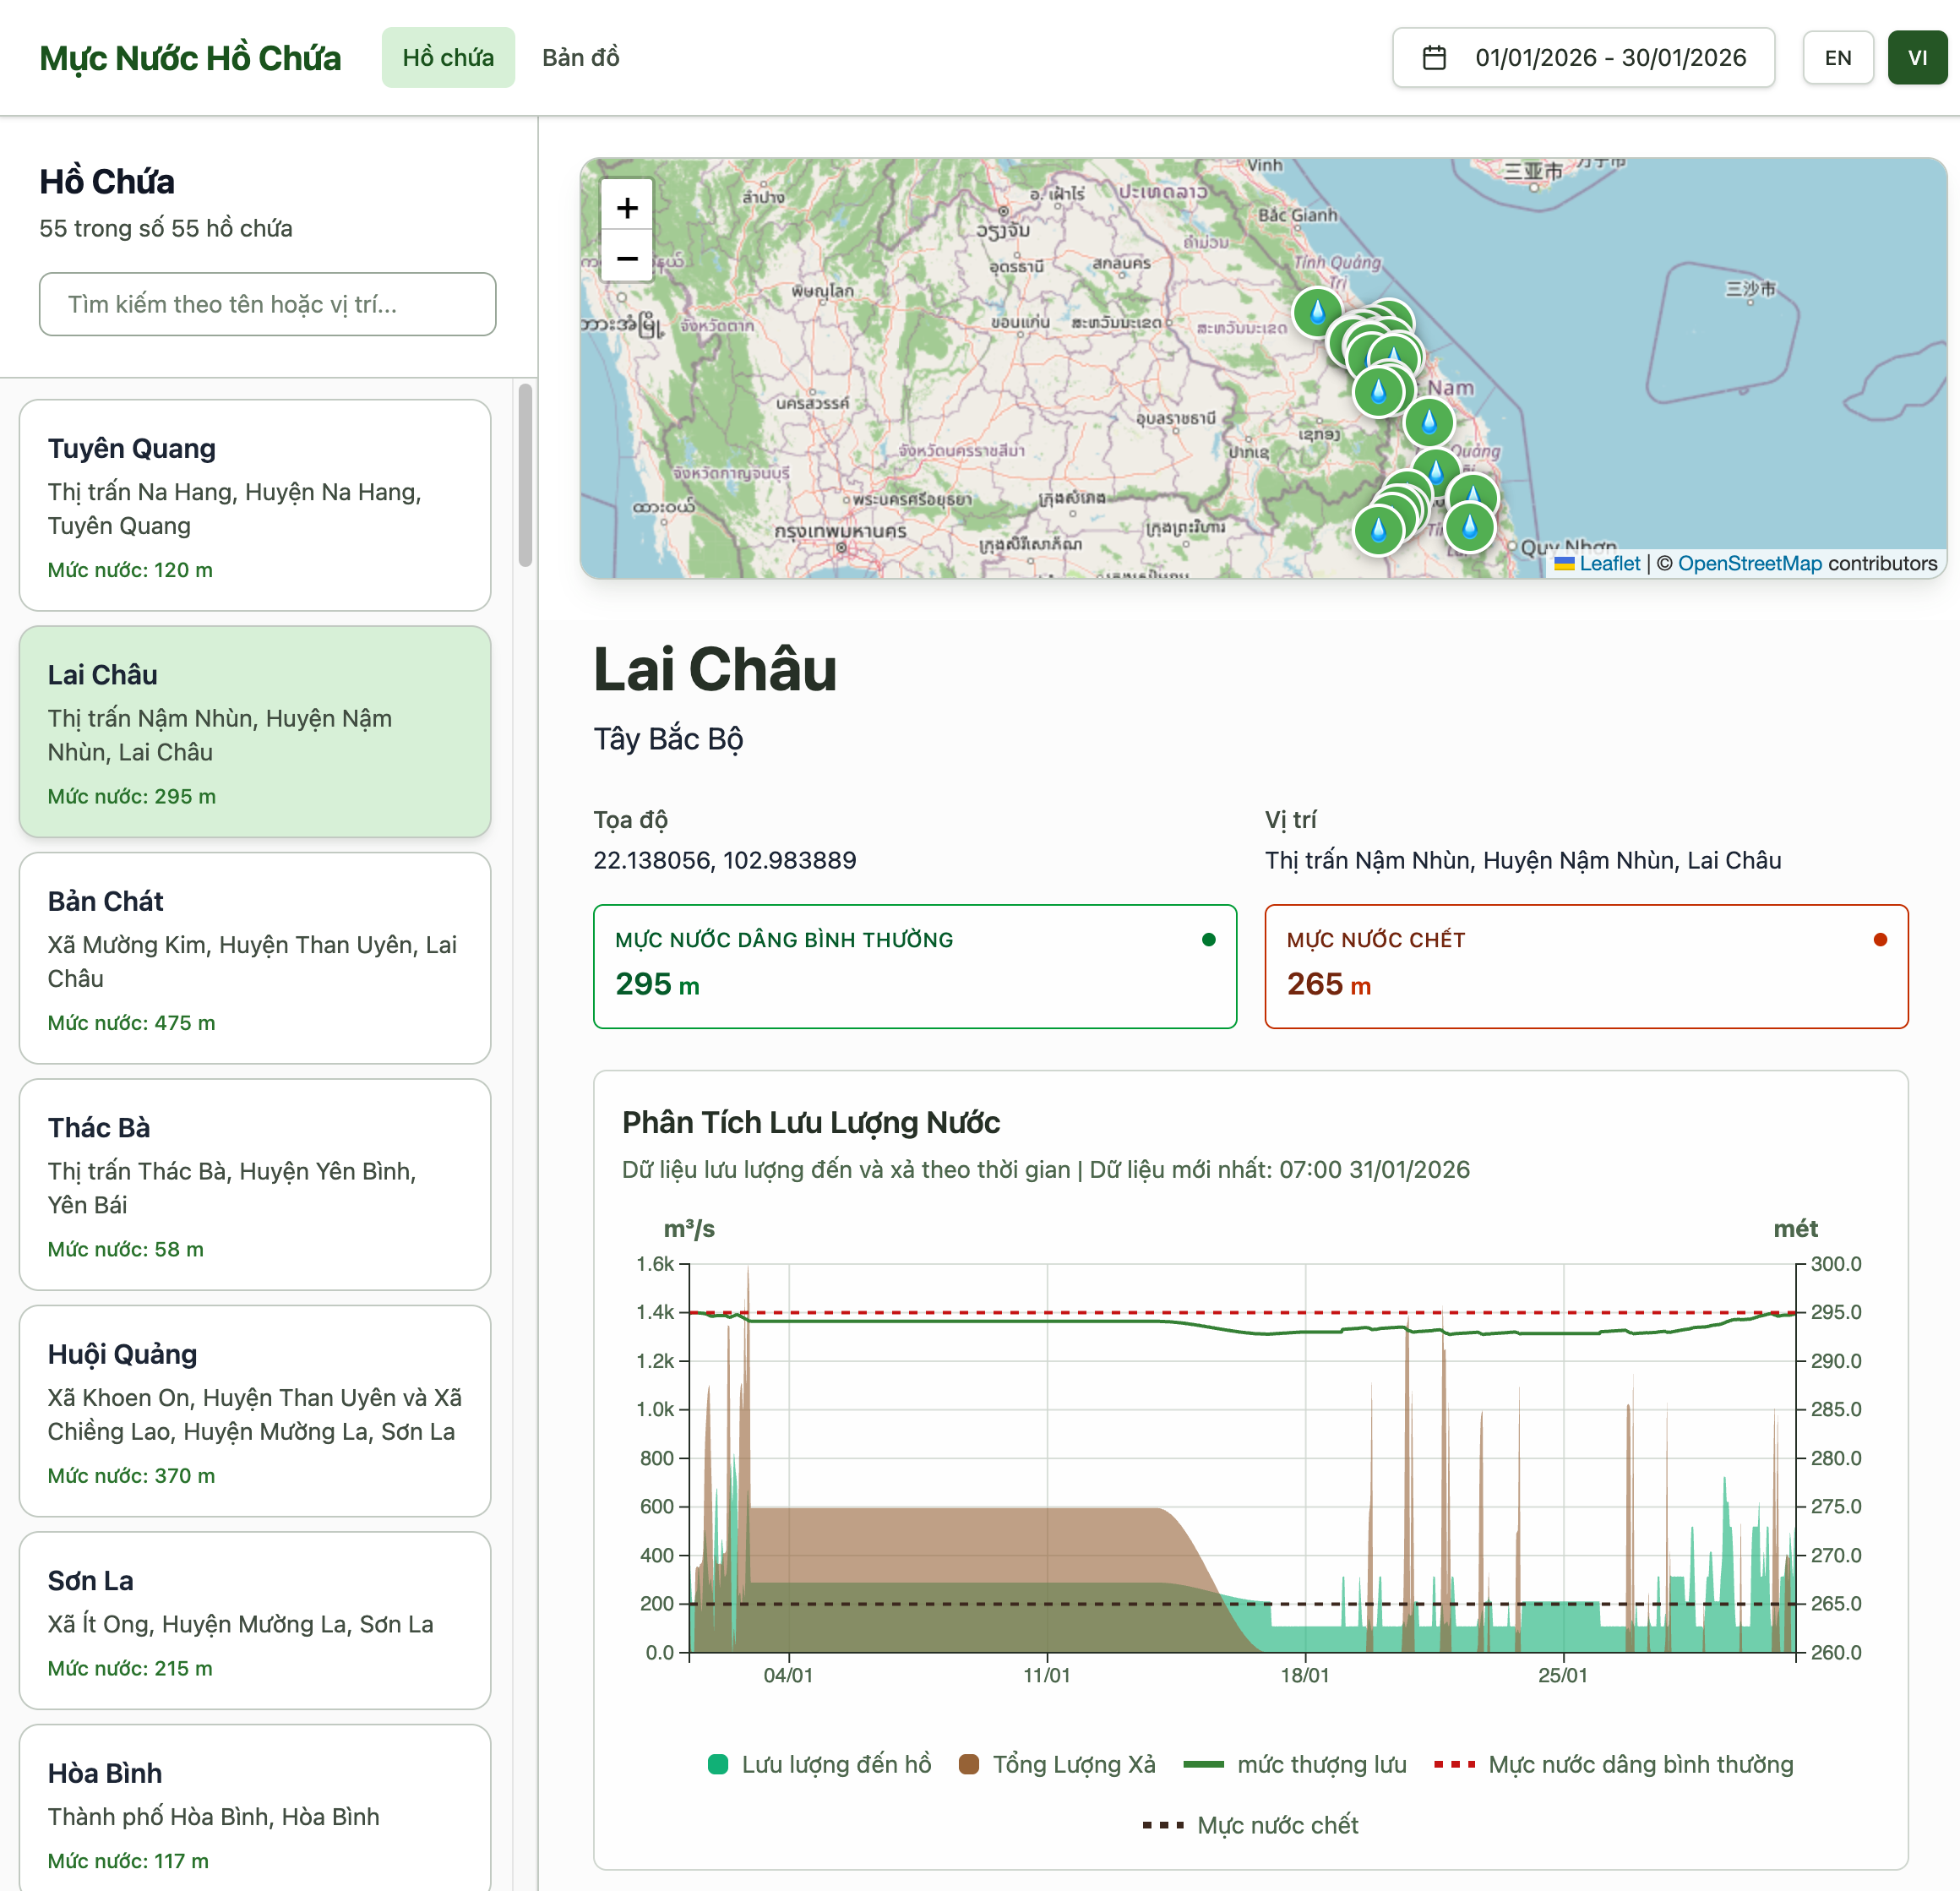The image size is (1960, 1891).
Task: Click the 18/01 x-axis date label
Action: pos(1305,1675)
